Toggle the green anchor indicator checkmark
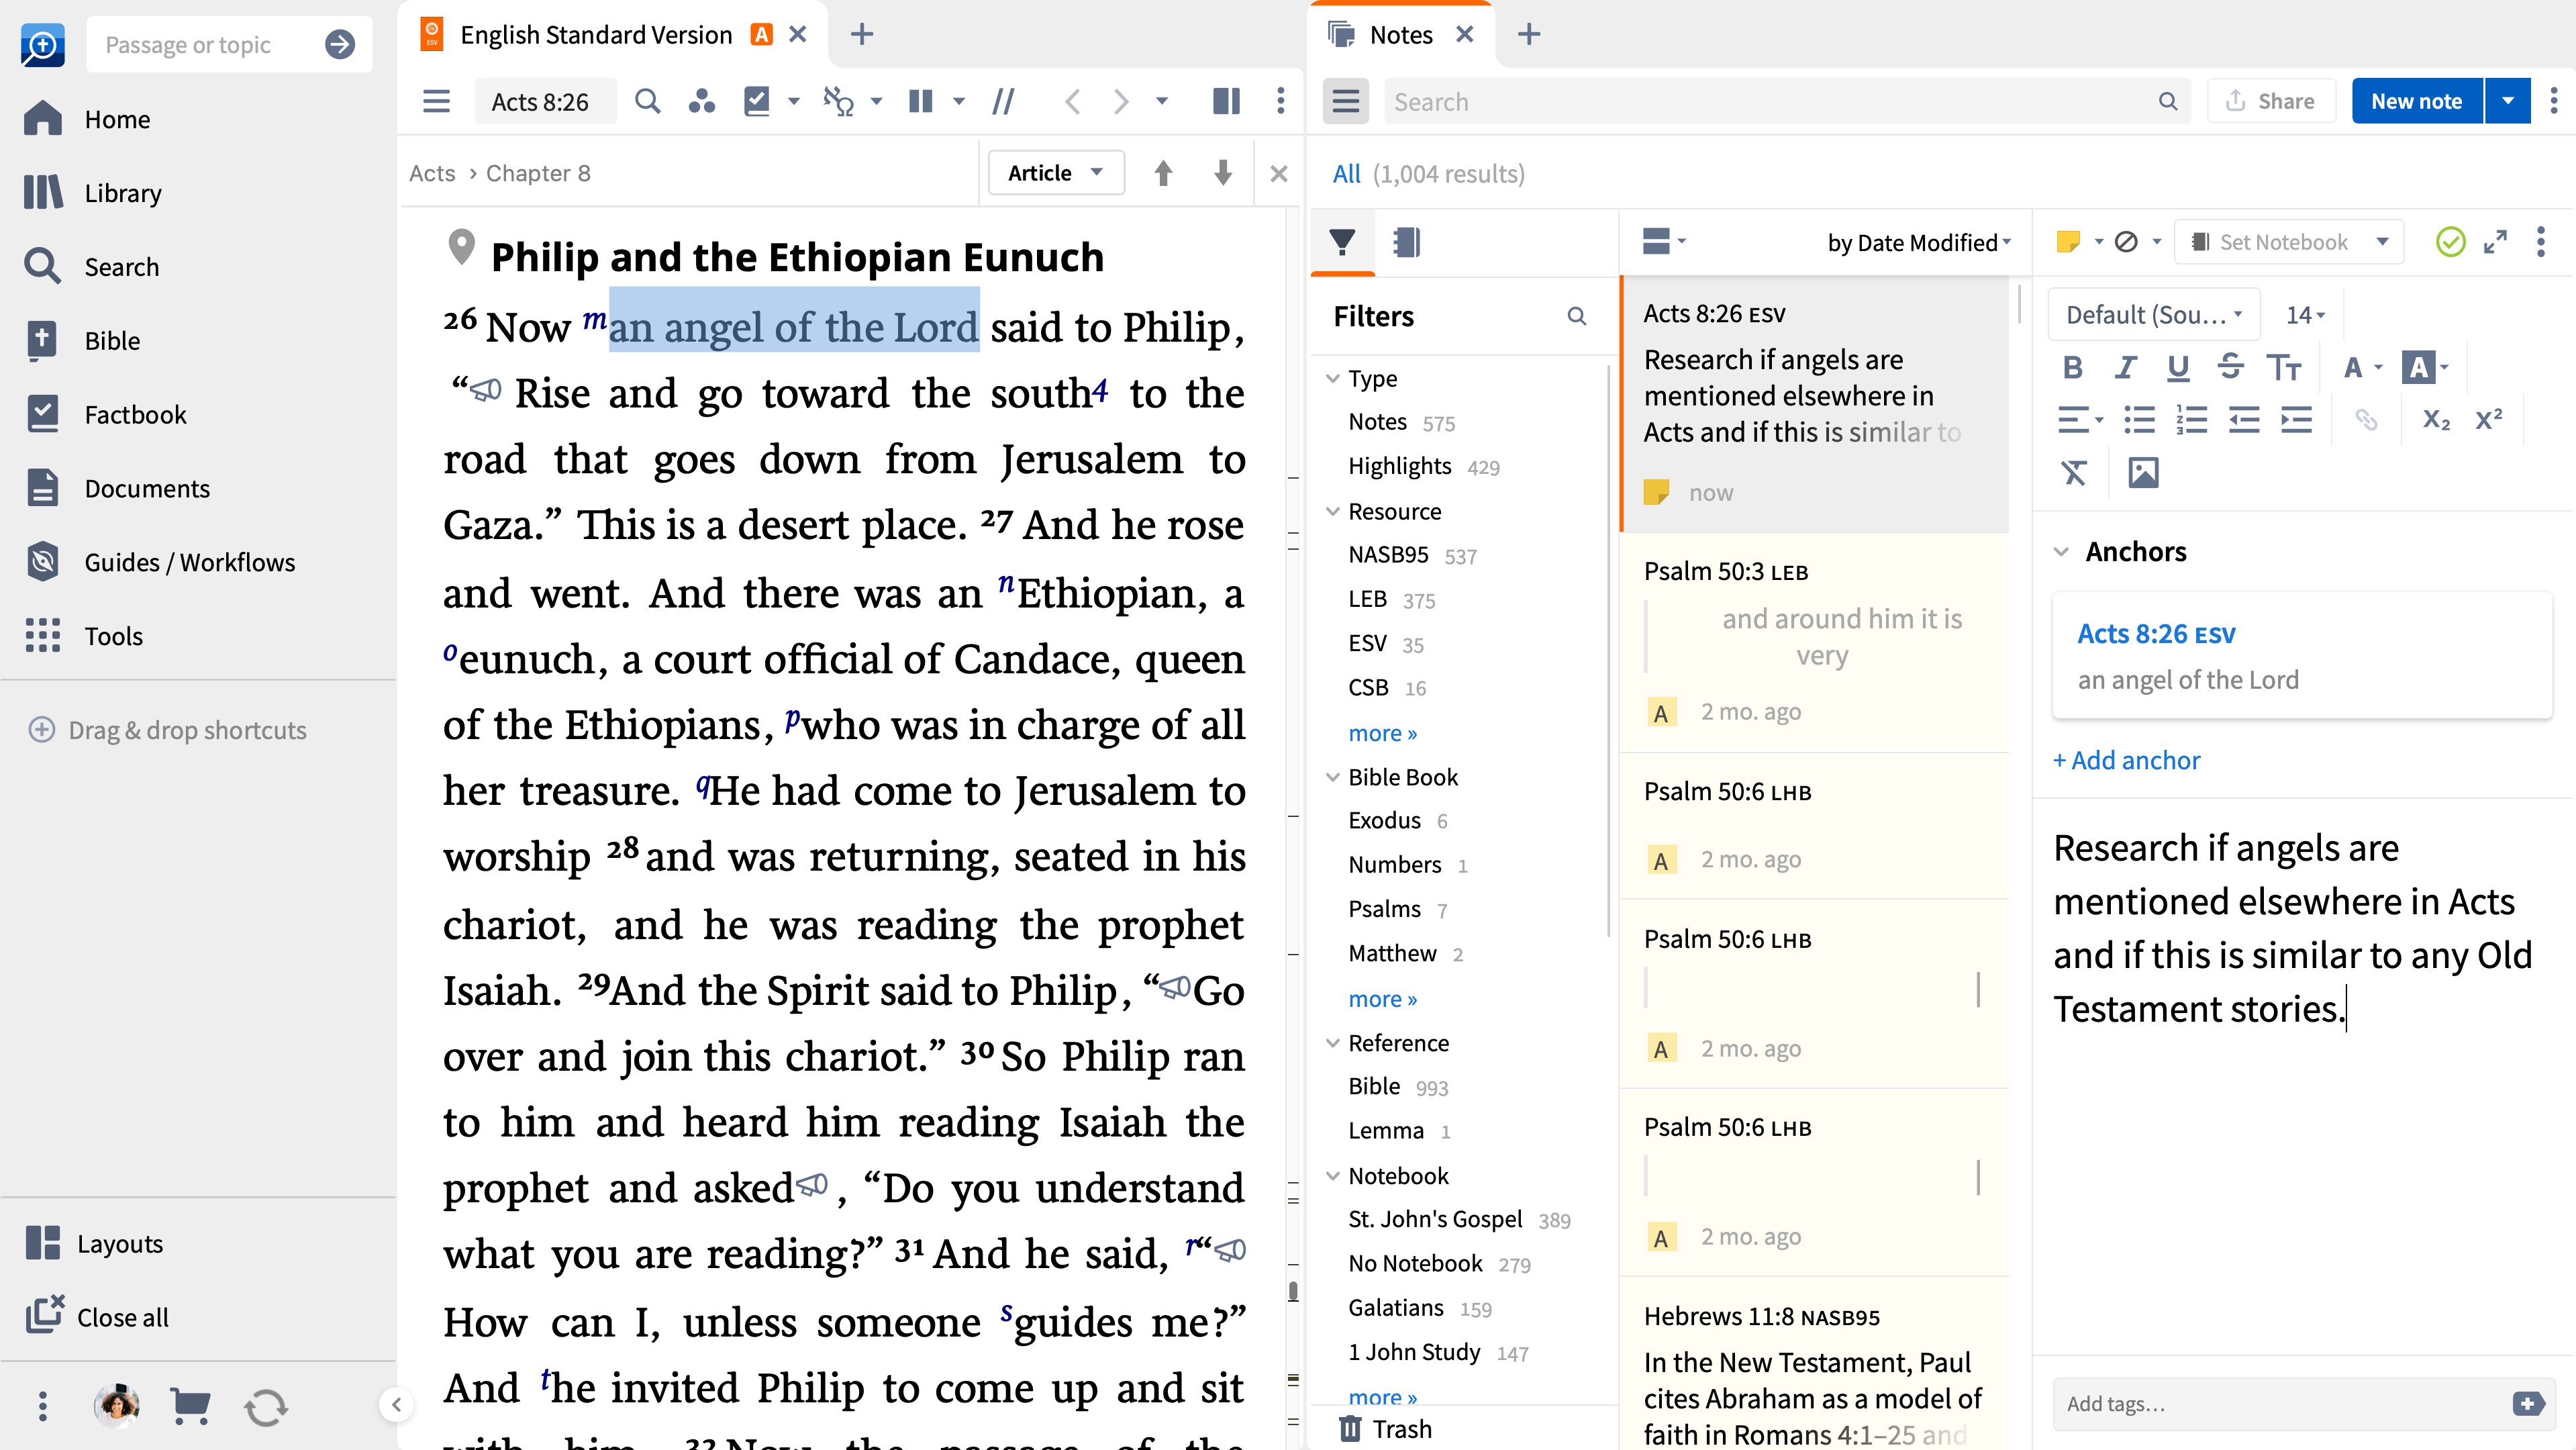The height and width of the screenshot is (1450, 2576). [2450, 242]
